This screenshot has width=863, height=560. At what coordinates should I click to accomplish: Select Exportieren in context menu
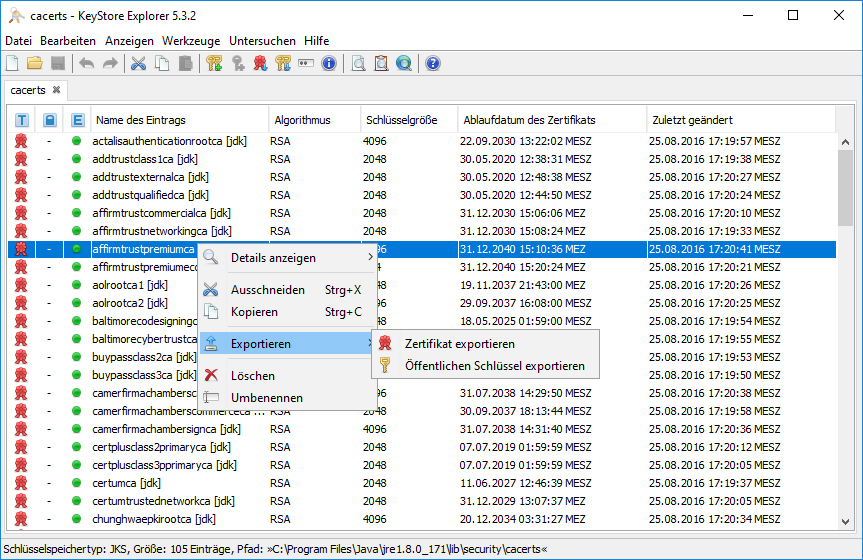pyautogui.click(x=287, y=344)
